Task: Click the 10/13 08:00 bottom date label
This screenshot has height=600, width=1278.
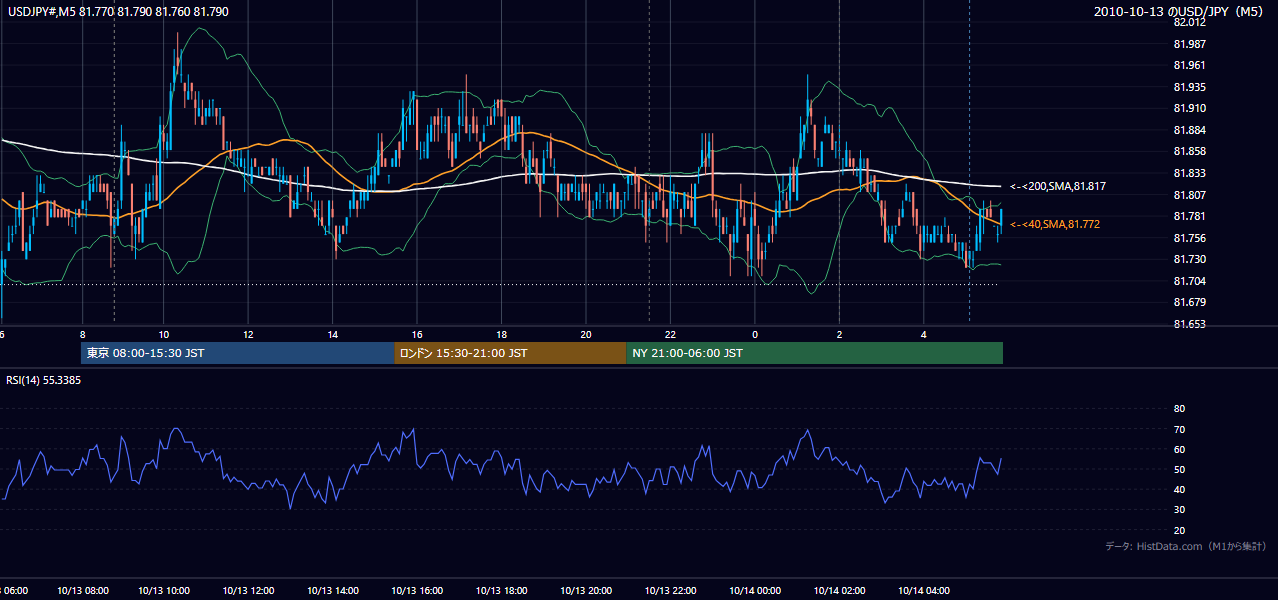Action: pyautogui.click(x=83, y=591)
